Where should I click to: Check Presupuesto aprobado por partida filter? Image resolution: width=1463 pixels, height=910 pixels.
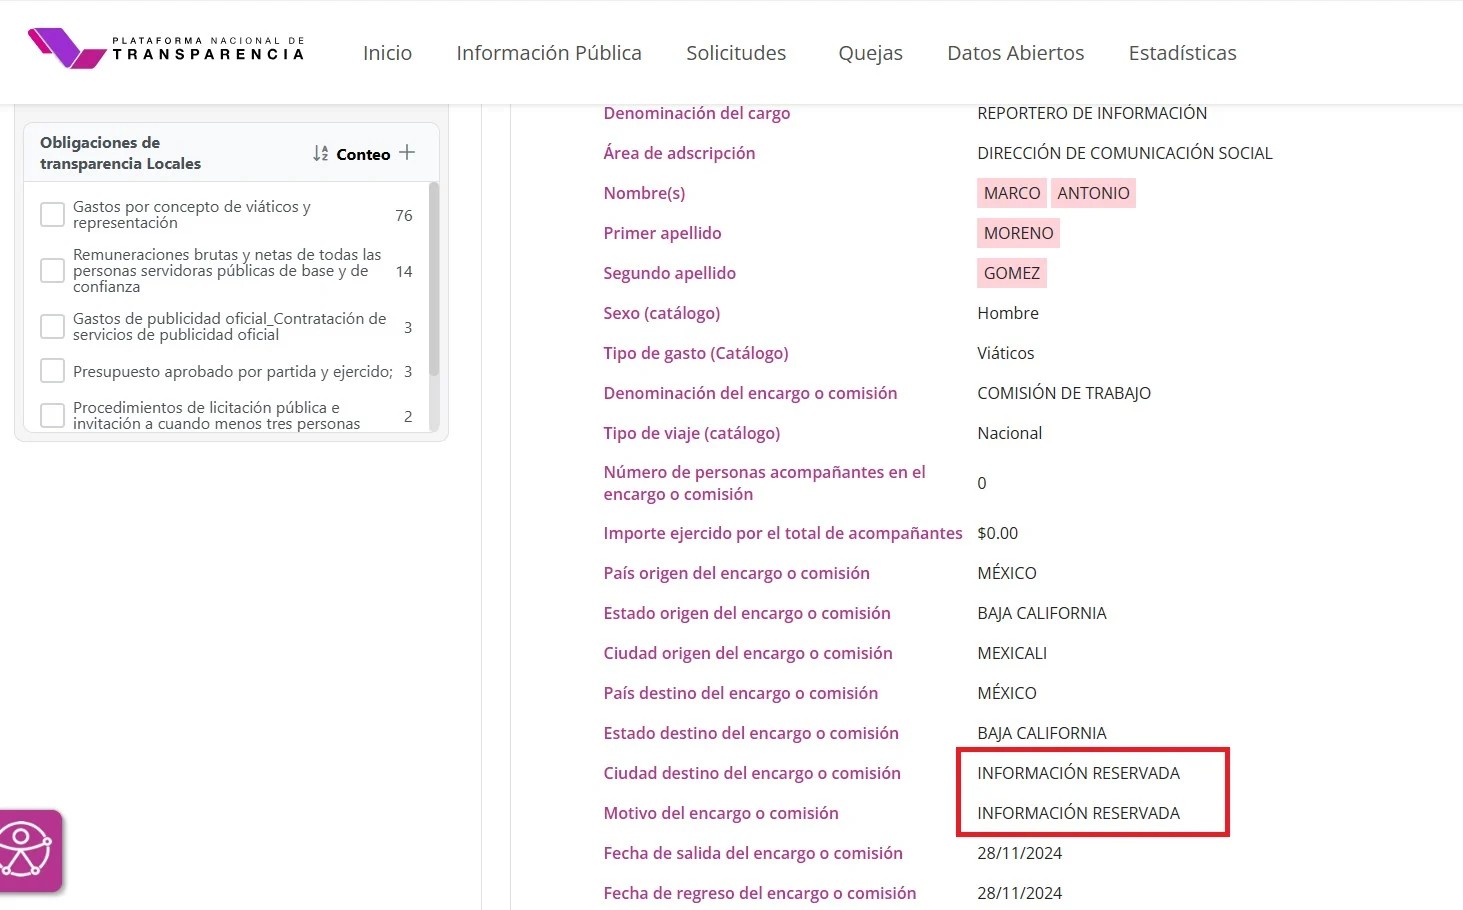[52, 371]
